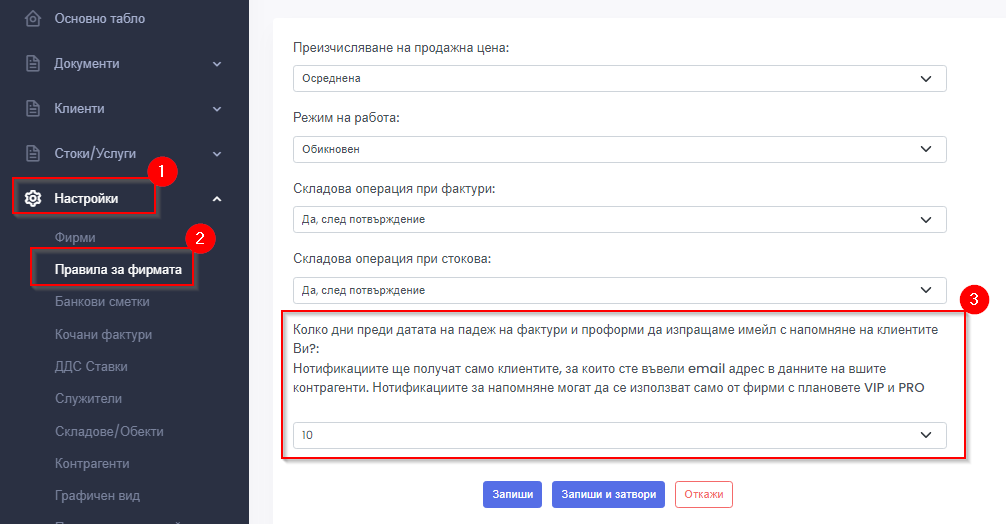Expand the Клиенти menu chevron

point(217,108)
